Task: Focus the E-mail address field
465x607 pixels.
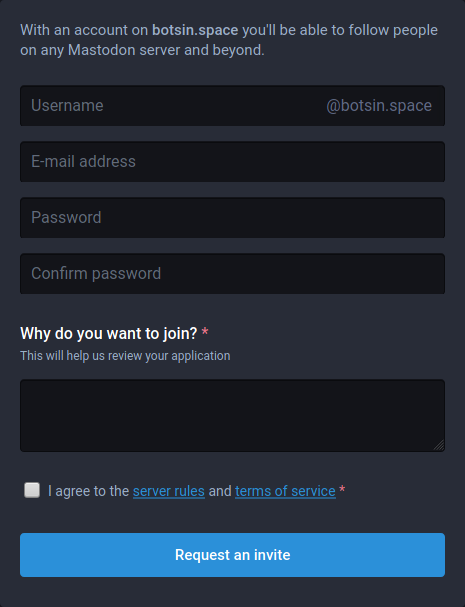Action: (232, 162)
